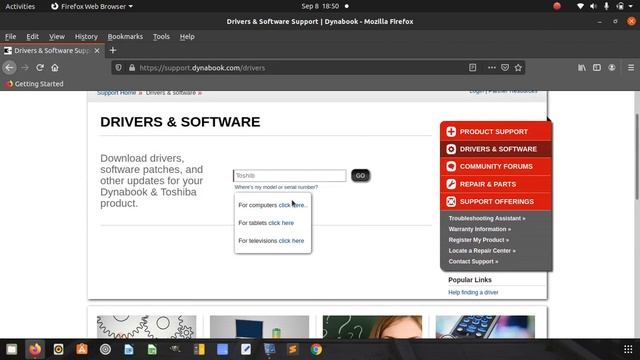The height and width of the screenshot is (360, 640).
Task: Open Files from the dock
Action: tap(11, 349)
